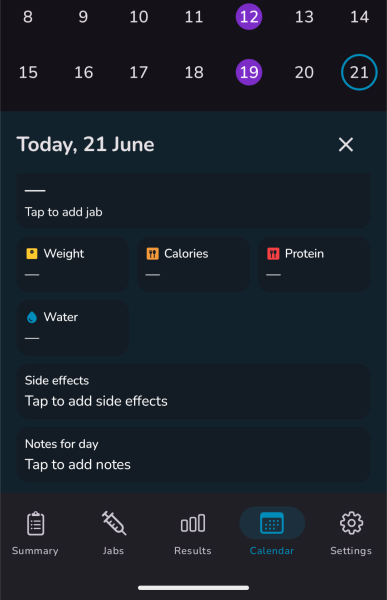
Task: Pick date 20 in the calendar
Action: coord(304,72)
